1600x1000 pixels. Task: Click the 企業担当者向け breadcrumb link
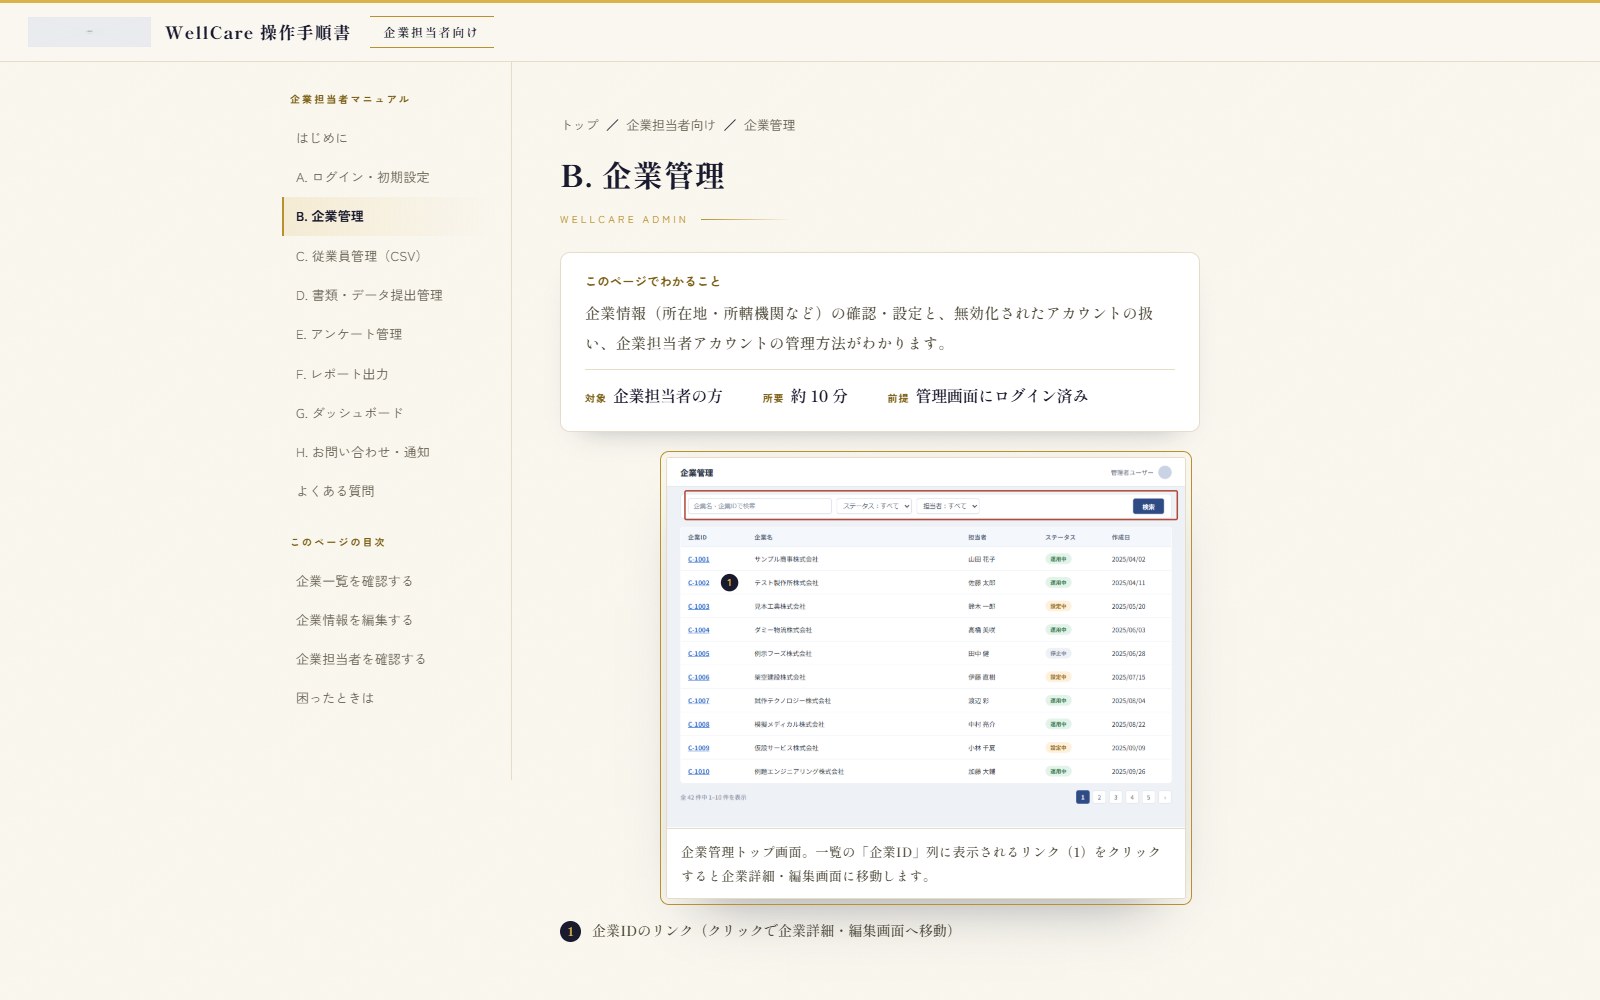coord(671,125)
